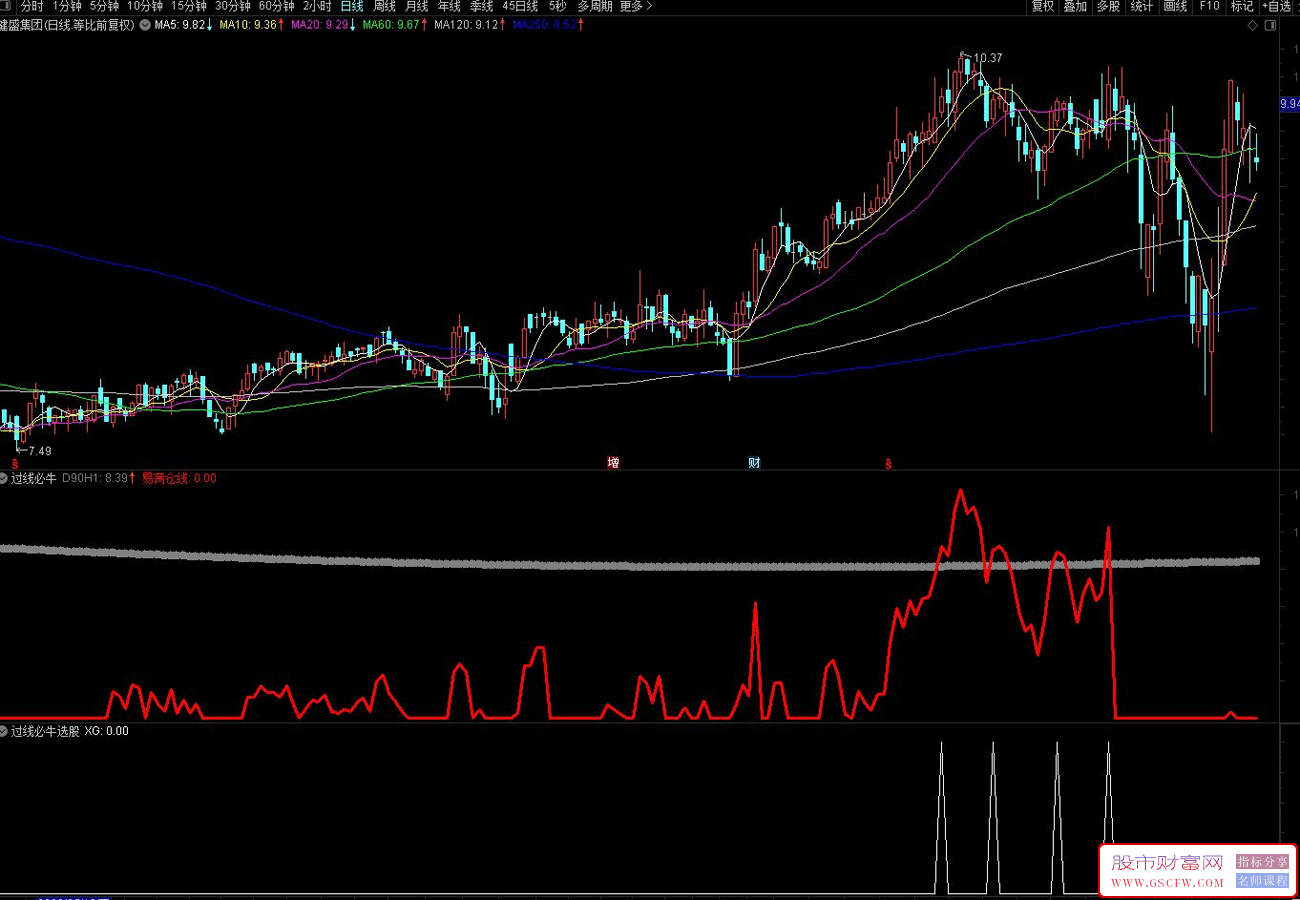Select the 5秒 period tab

[557, 6]
